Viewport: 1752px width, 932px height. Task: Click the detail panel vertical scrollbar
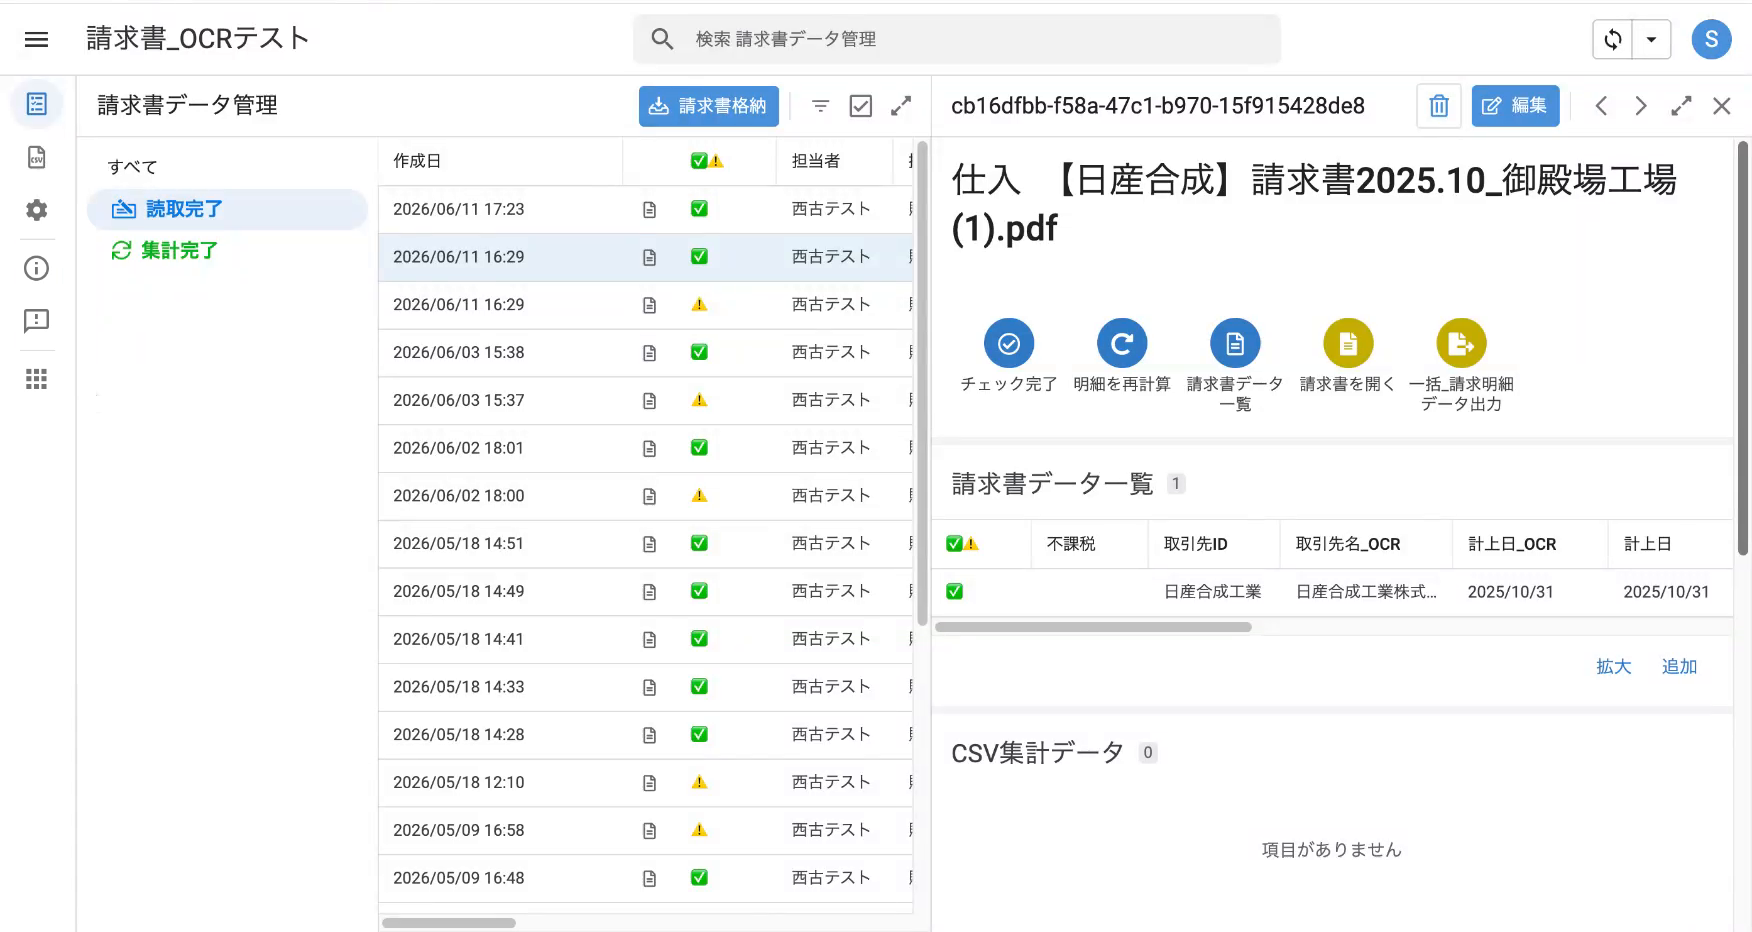tap(1743, 348)
